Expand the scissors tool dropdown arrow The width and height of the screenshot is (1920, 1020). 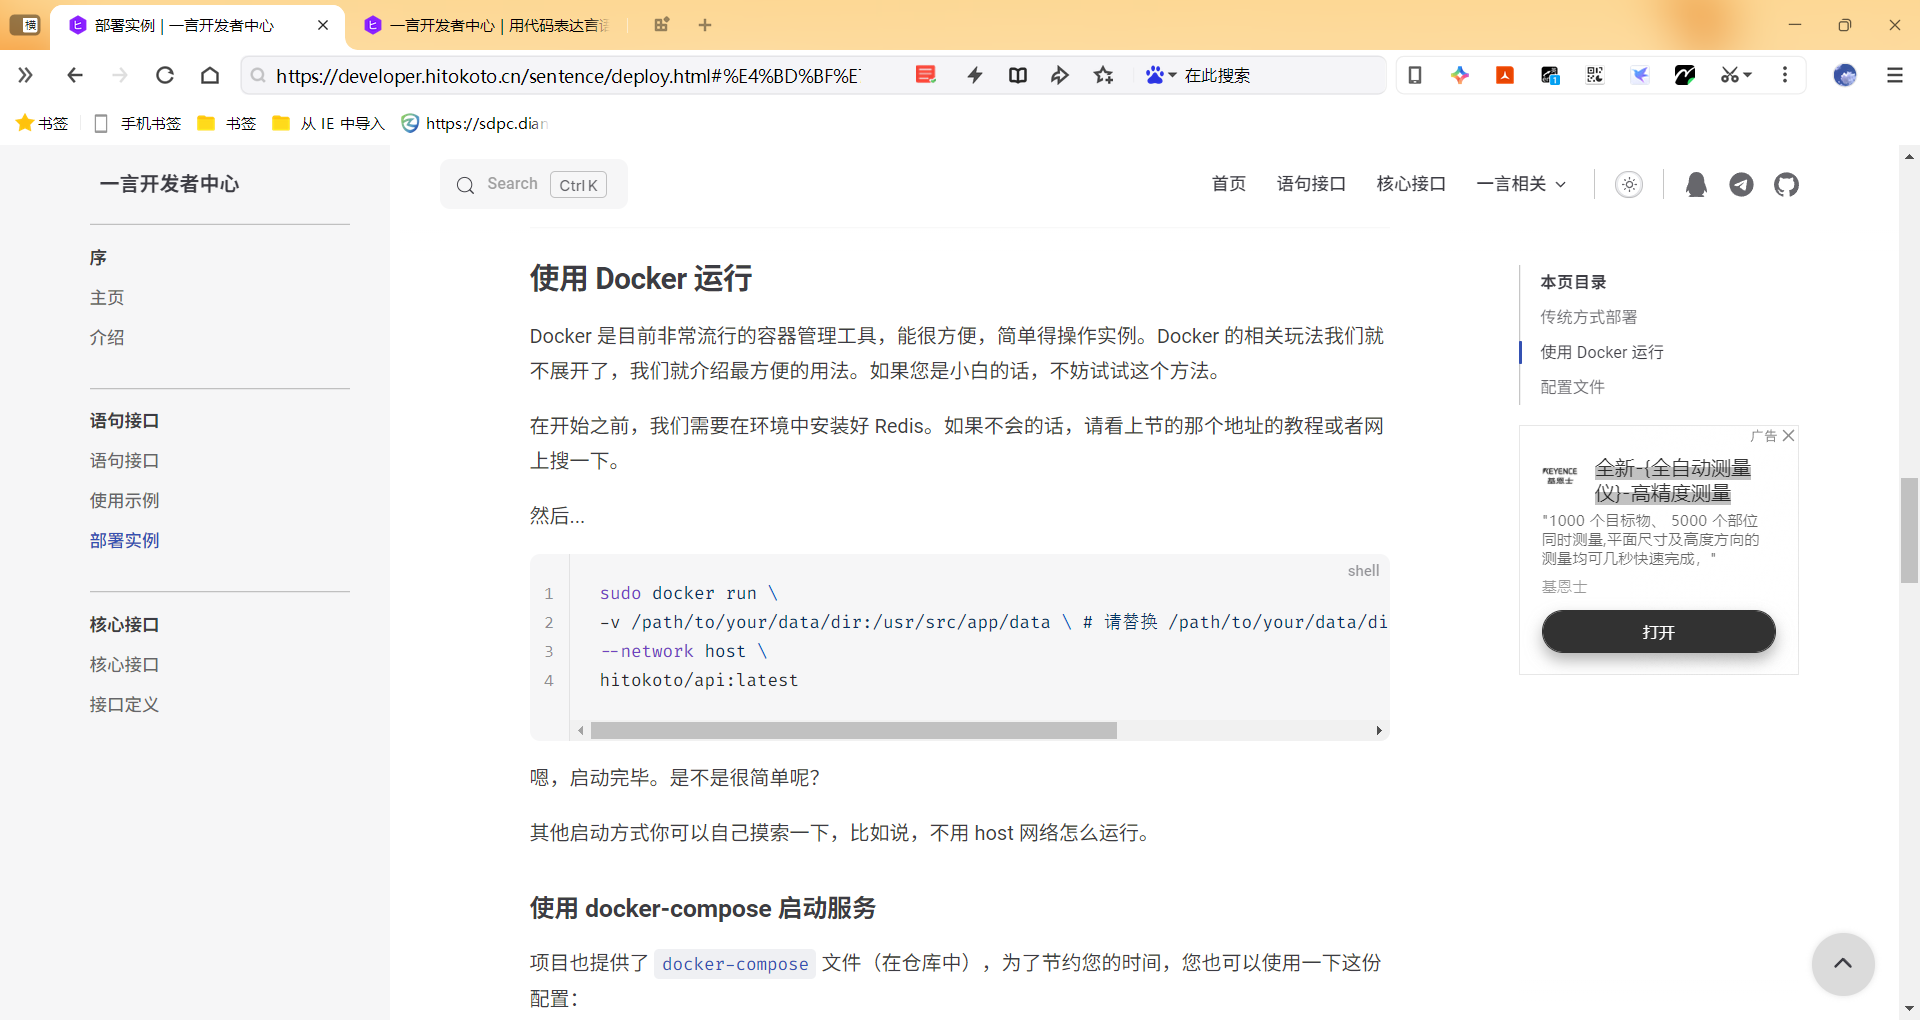click(1748, 75)
